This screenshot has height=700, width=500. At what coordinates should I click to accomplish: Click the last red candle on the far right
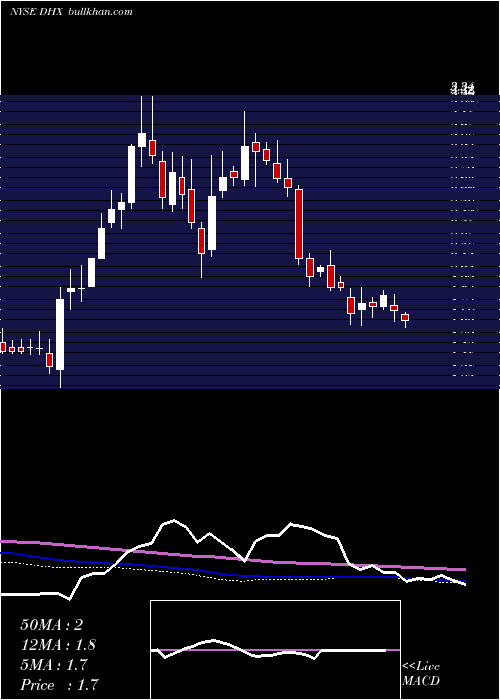pos(405,317)
